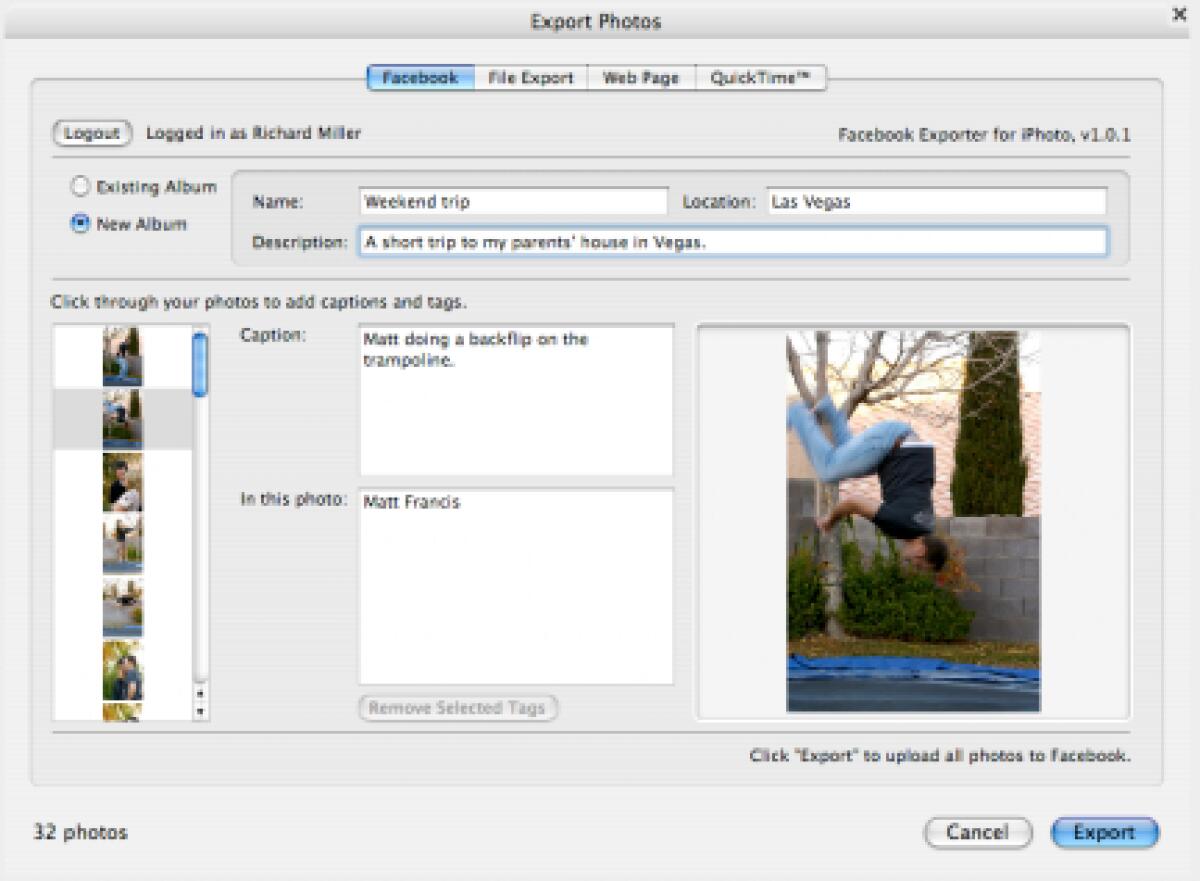
Task: Click Remove Selected Tags button
Action: click(x=457, y=708)
